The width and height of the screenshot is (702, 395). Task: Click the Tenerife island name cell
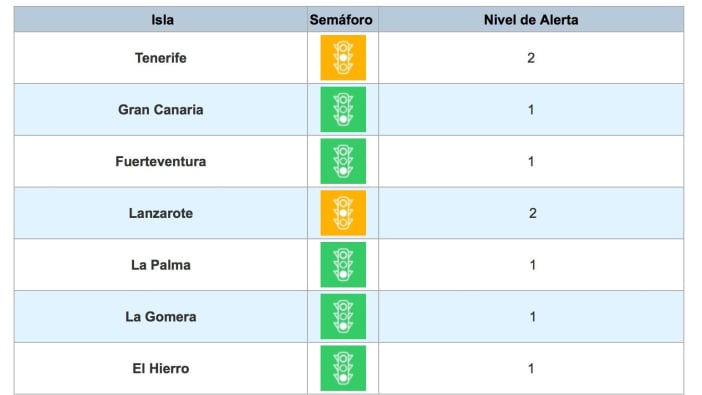click(161, 58)
